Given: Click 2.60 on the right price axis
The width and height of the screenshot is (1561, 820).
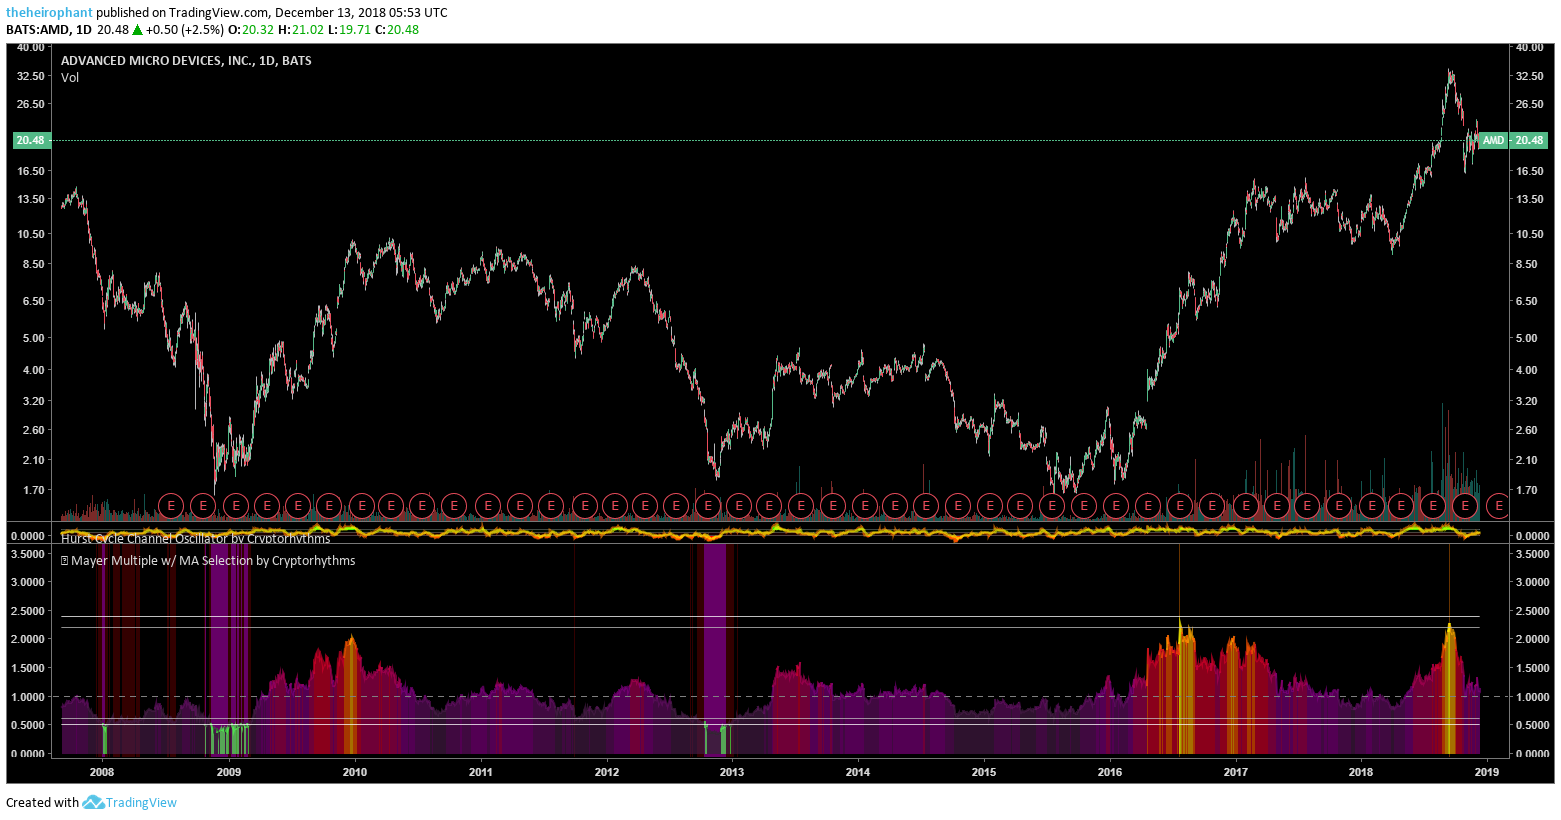Looking at the screenshot, I should point(1527,430).
